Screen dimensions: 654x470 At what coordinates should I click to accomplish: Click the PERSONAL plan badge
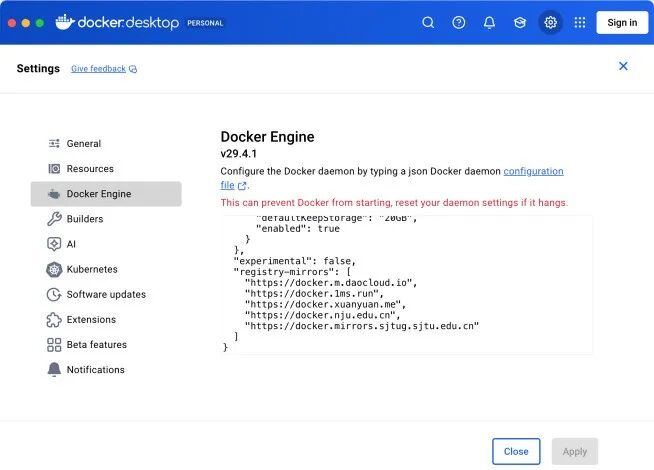205,23
